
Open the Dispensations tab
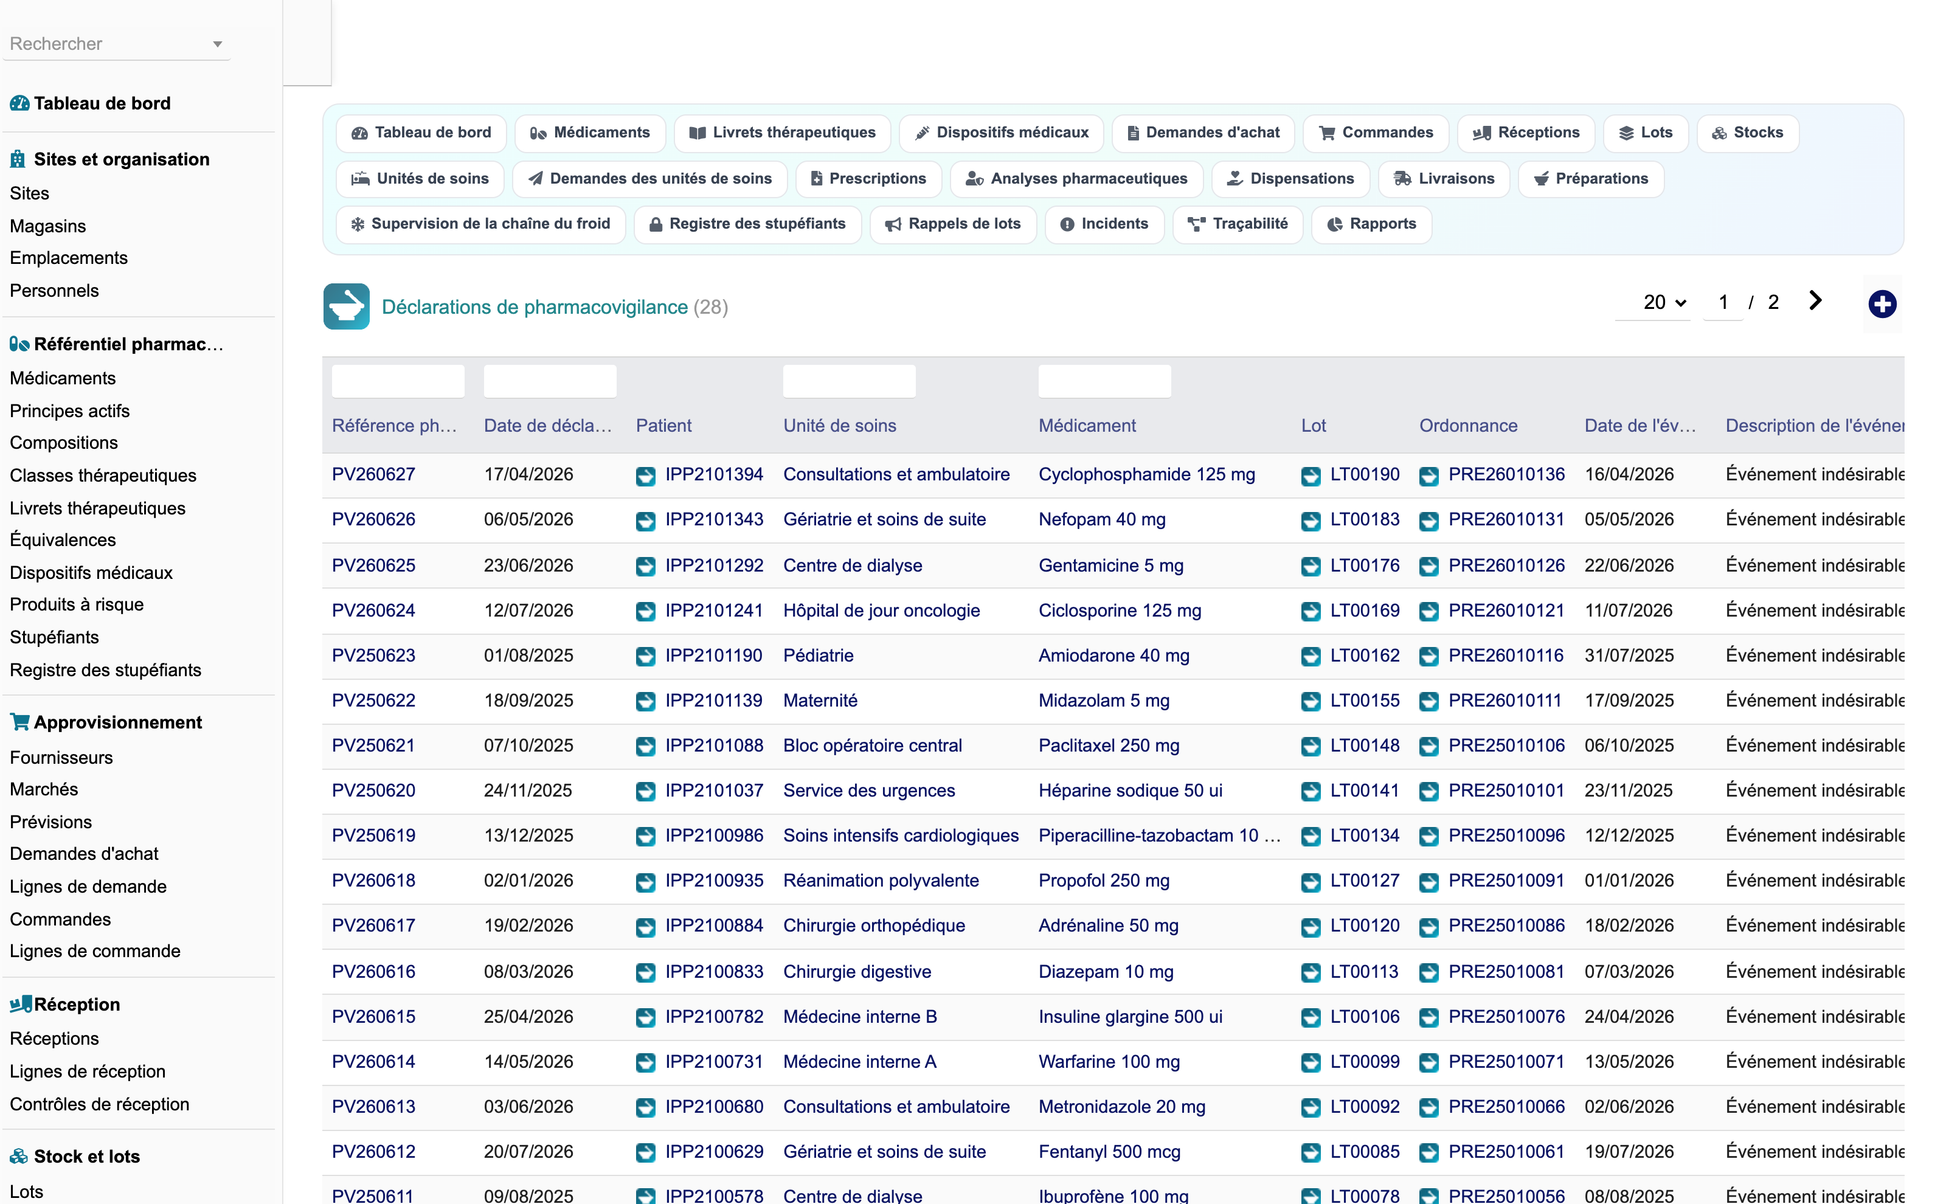[x=1290, y=179]
